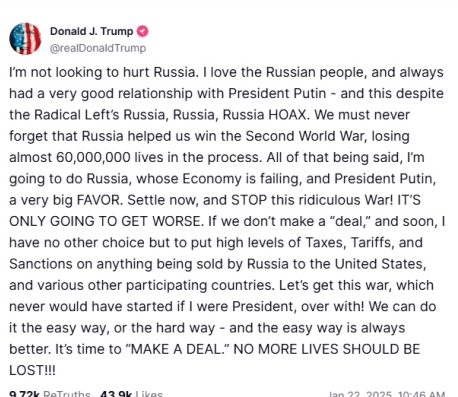Click "Second World War" in the post
Viewport: 458px width, 397px height.
pyautogui.click(x=304, y=136)
